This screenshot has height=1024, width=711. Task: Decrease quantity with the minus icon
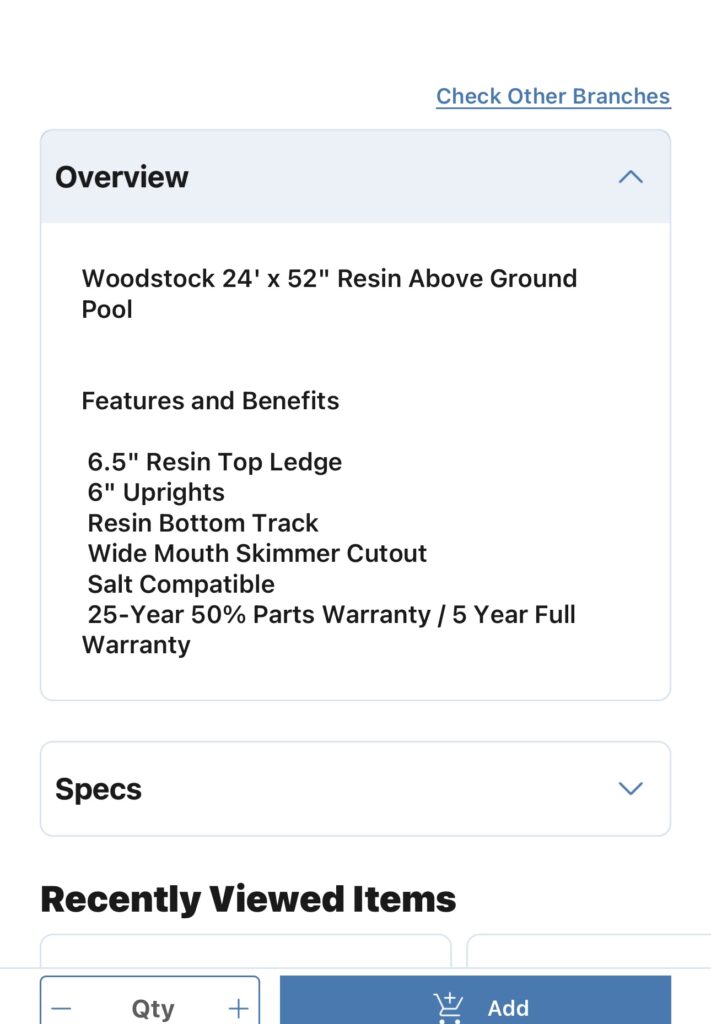(61, 1008)
